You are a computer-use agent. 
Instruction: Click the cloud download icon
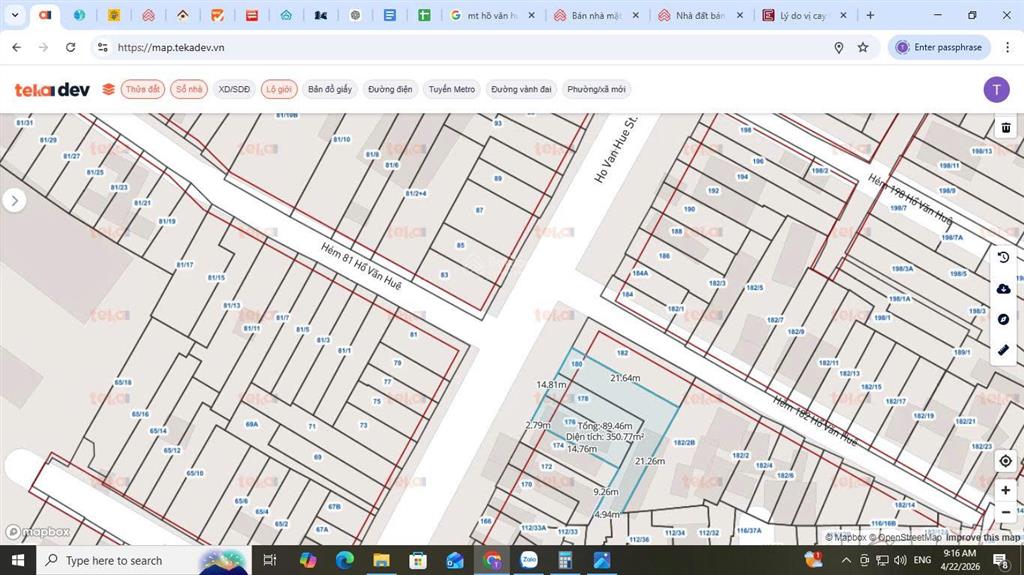1004,288
